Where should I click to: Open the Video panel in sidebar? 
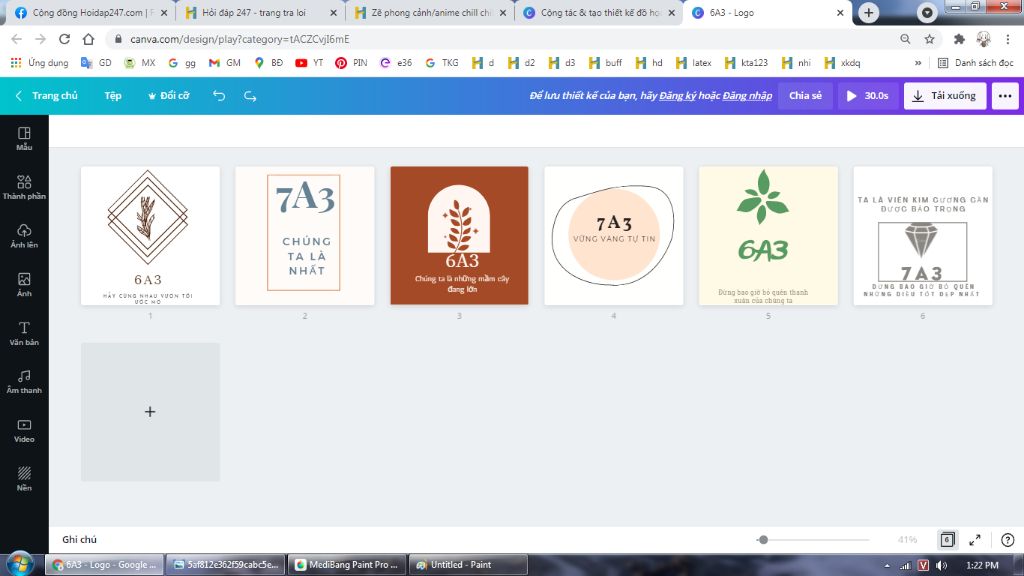(x=24, y=430)
